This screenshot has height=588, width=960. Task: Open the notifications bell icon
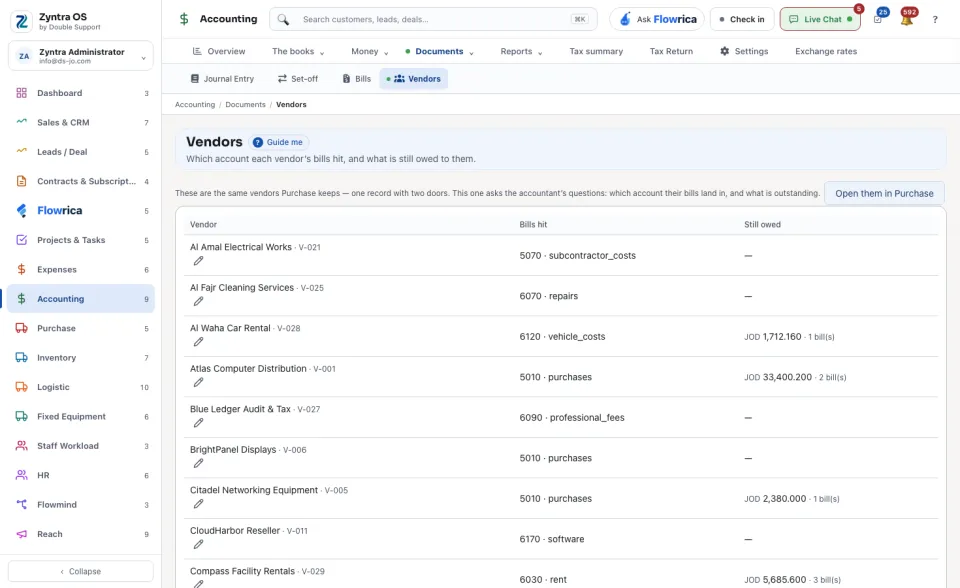point(907,20)
